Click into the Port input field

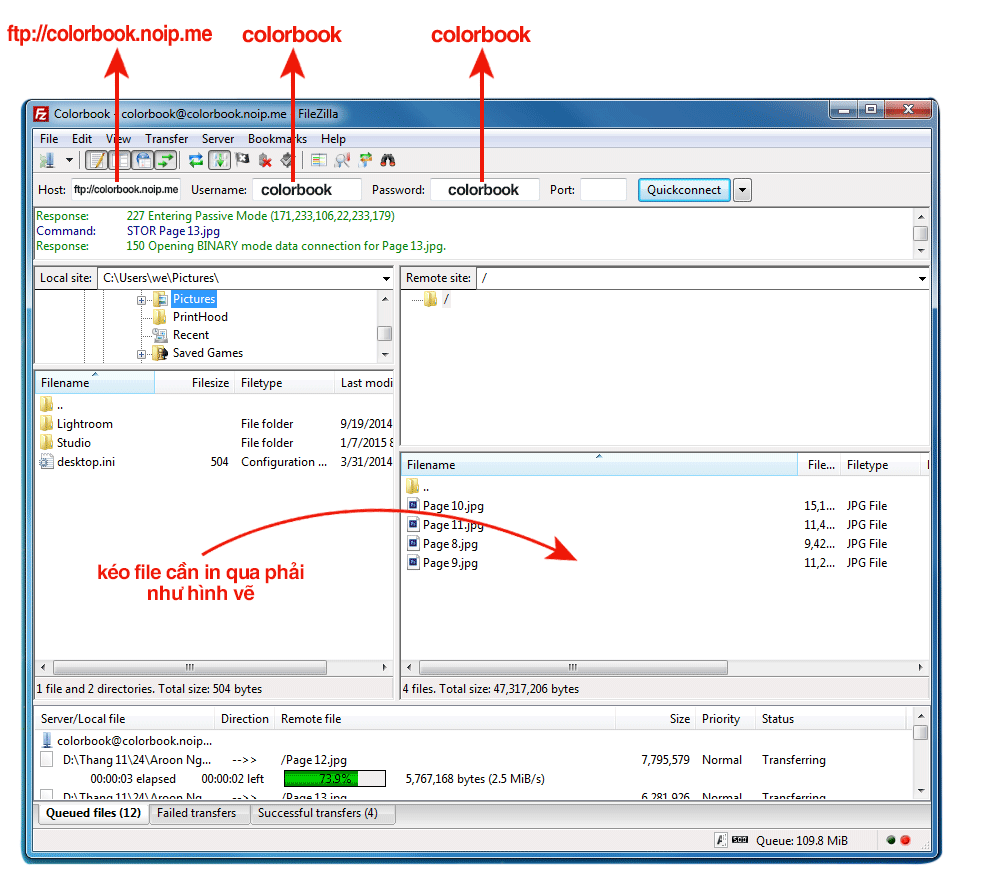point(603,190)
